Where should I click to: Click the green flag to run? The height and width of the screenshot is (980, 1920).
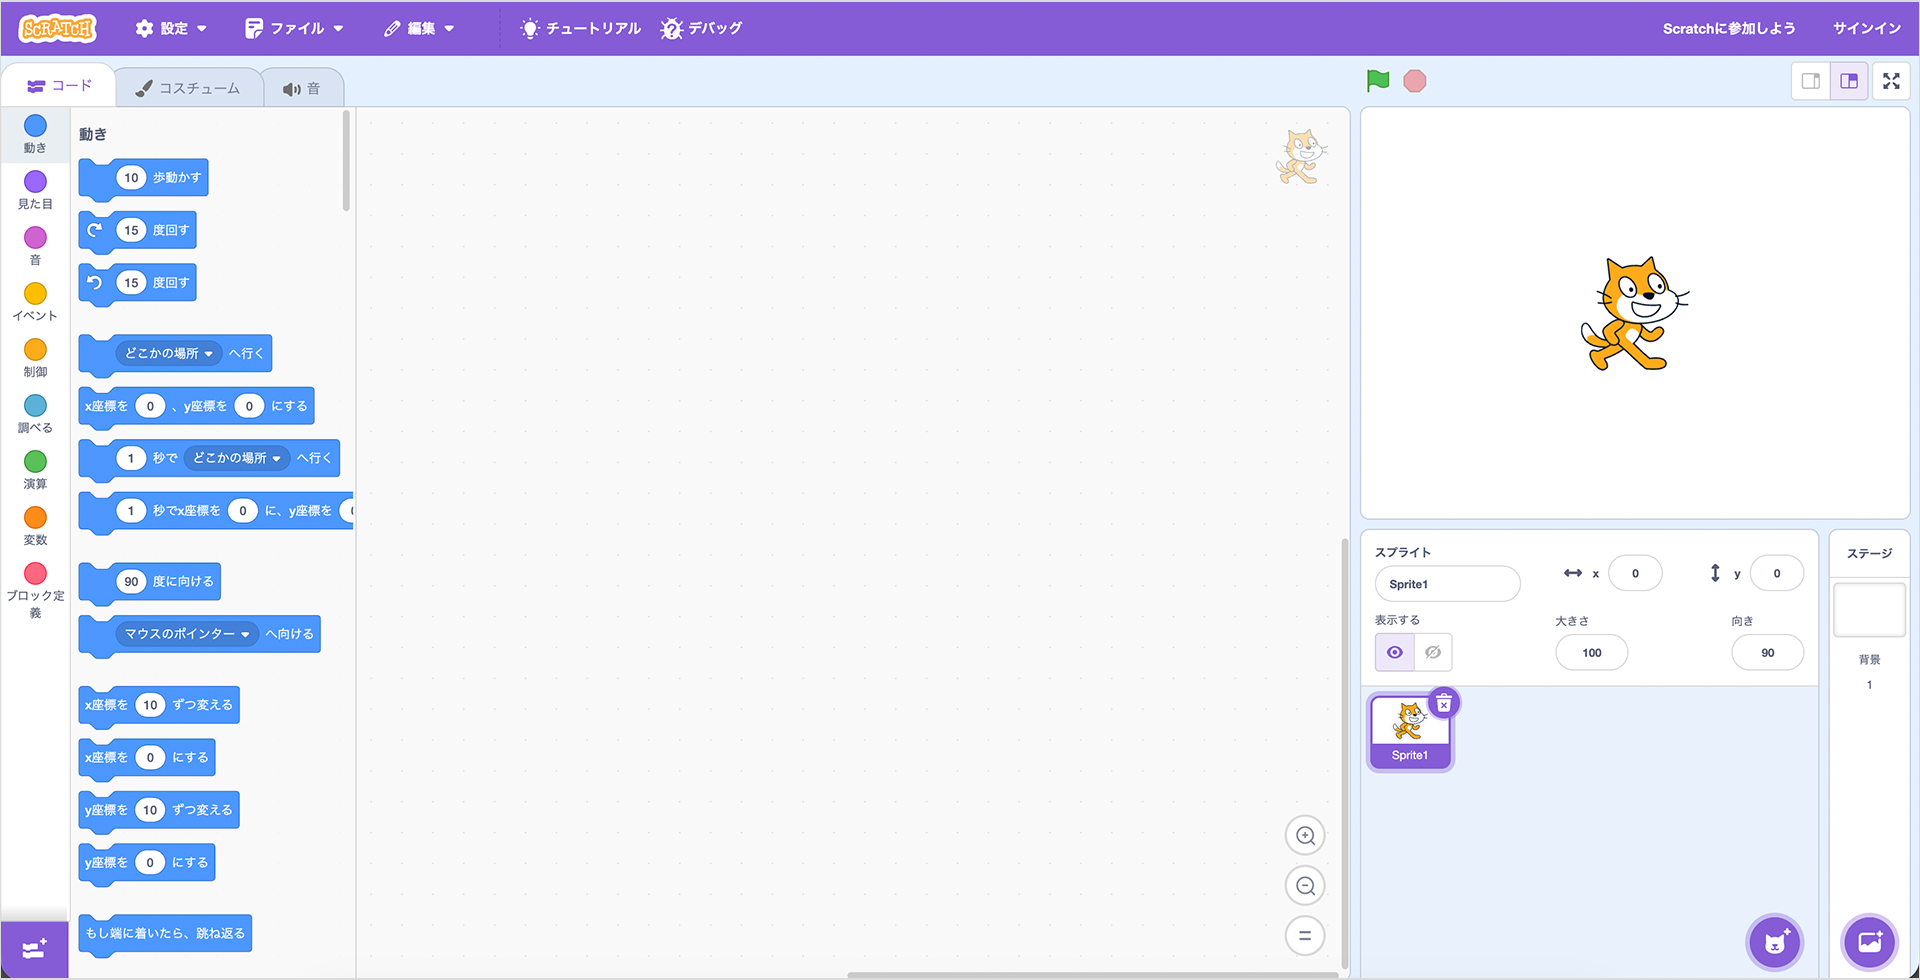tap(1378, 81)
